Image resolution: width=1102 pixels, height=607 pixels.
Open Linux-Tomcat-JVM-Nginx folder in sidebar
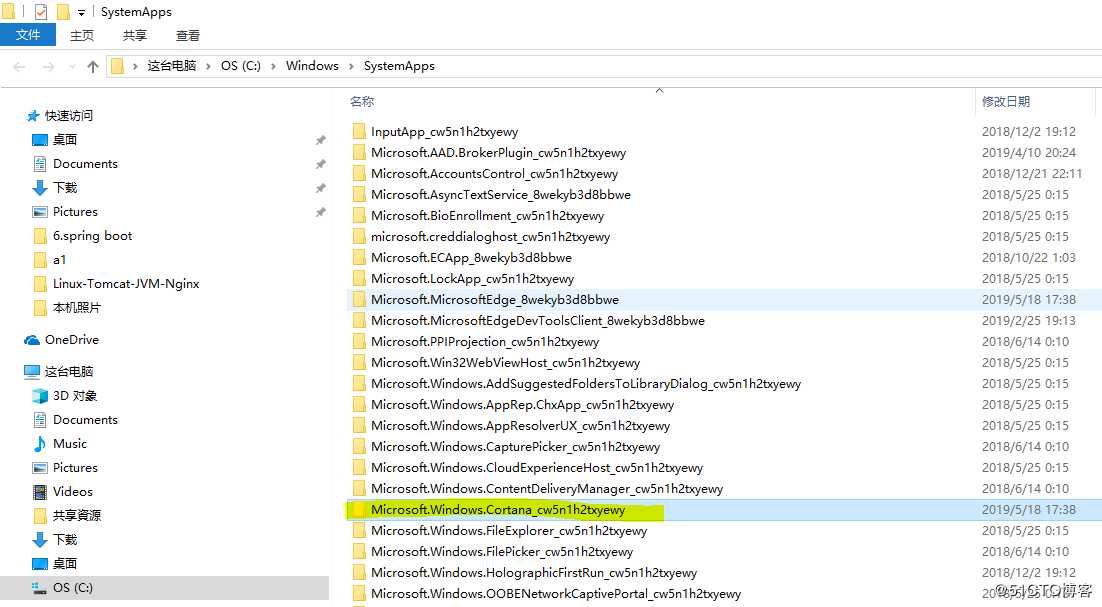click(x=126, y=283)
